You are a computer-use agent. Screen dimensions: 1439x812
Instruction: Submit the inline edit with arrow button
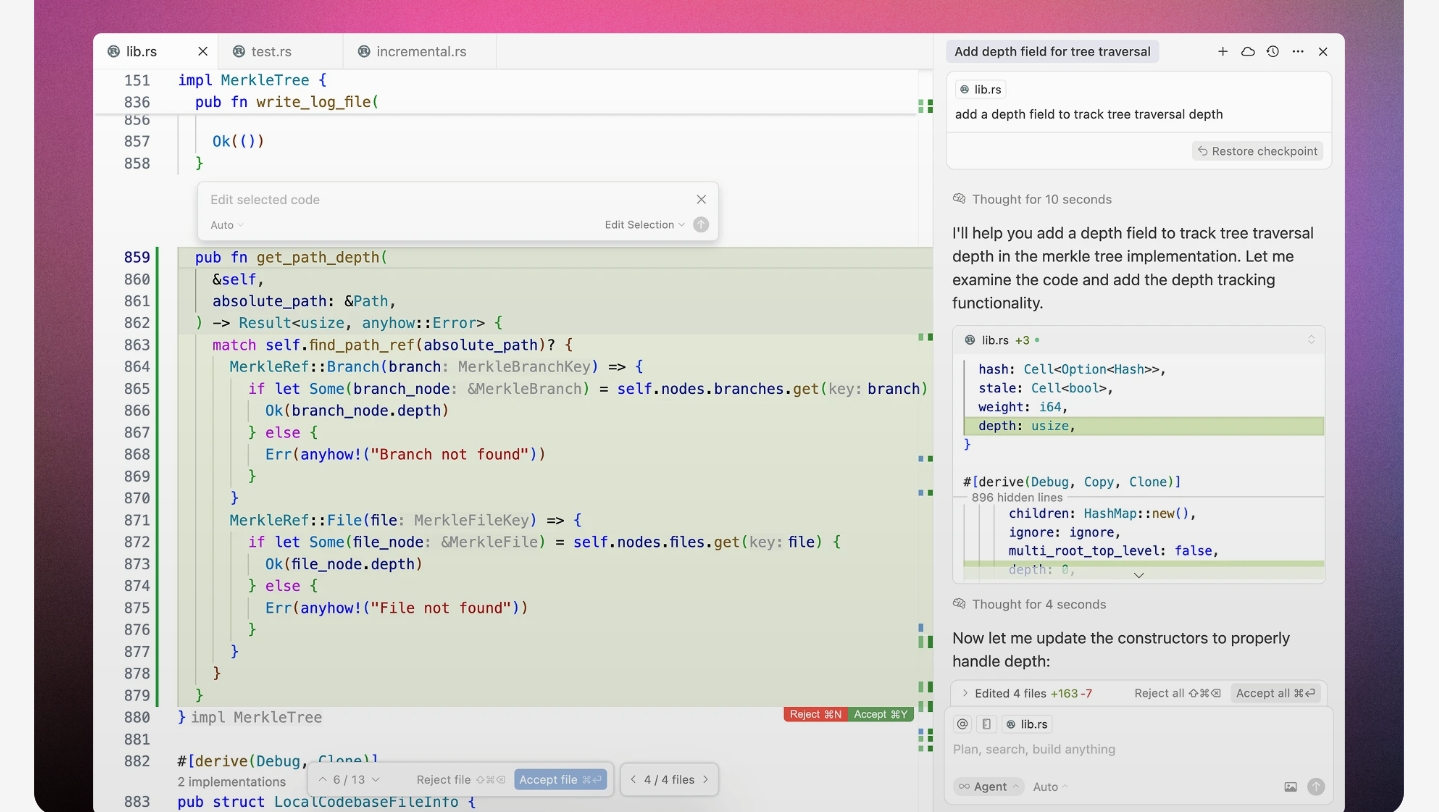point(701,225)
